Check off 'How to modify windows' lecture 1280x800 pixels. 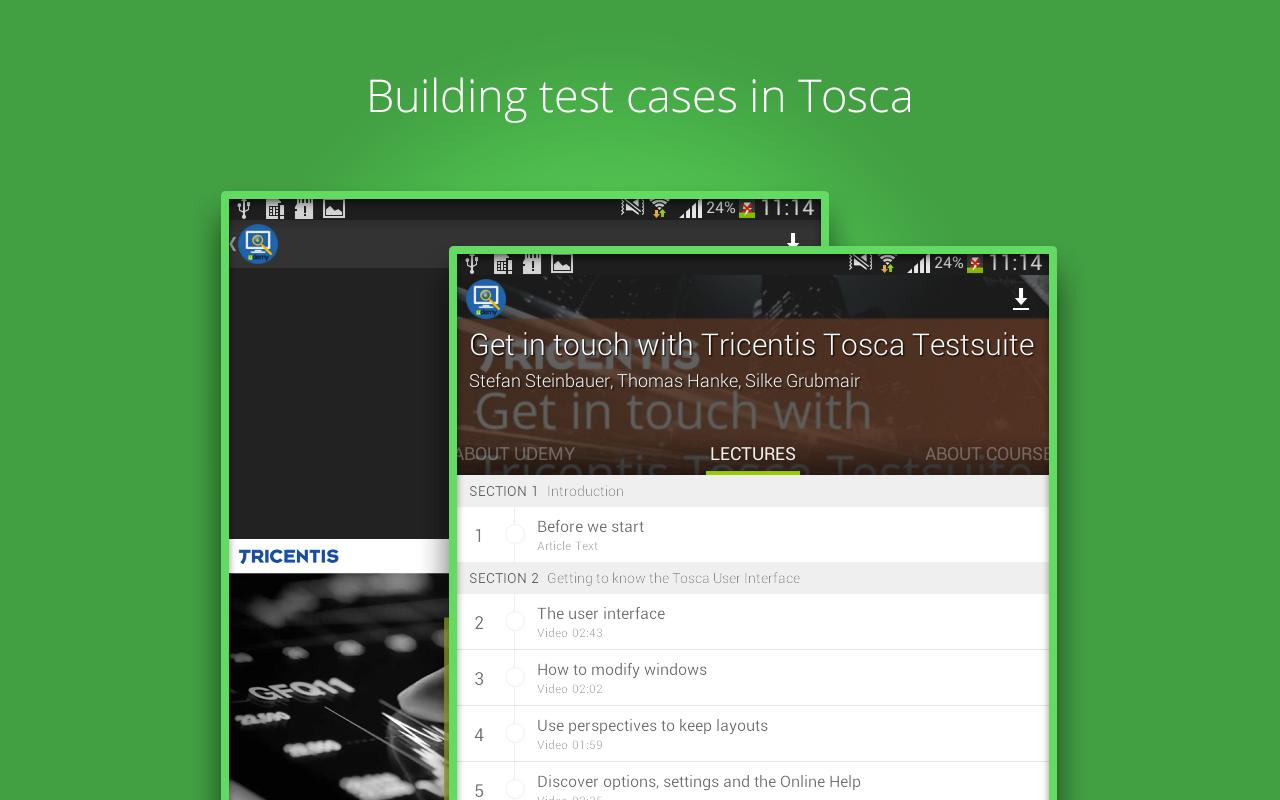(517, 677)
